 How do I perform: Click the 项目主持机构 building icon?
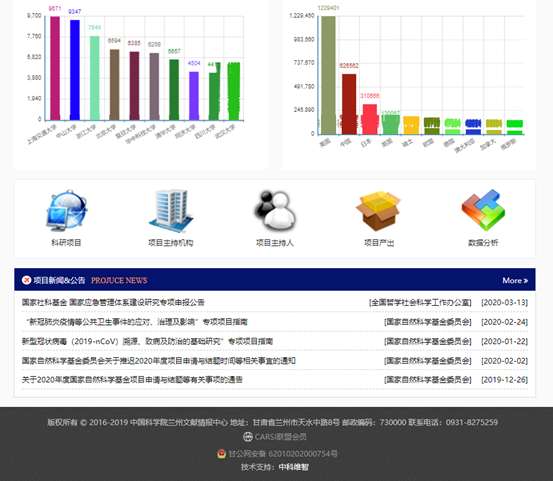point(171,211)
